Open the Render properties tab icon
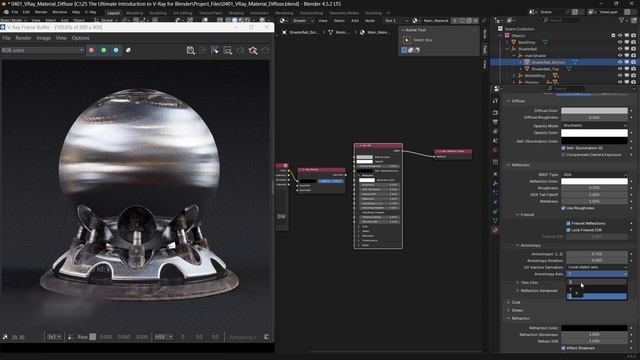 (495, 113)
